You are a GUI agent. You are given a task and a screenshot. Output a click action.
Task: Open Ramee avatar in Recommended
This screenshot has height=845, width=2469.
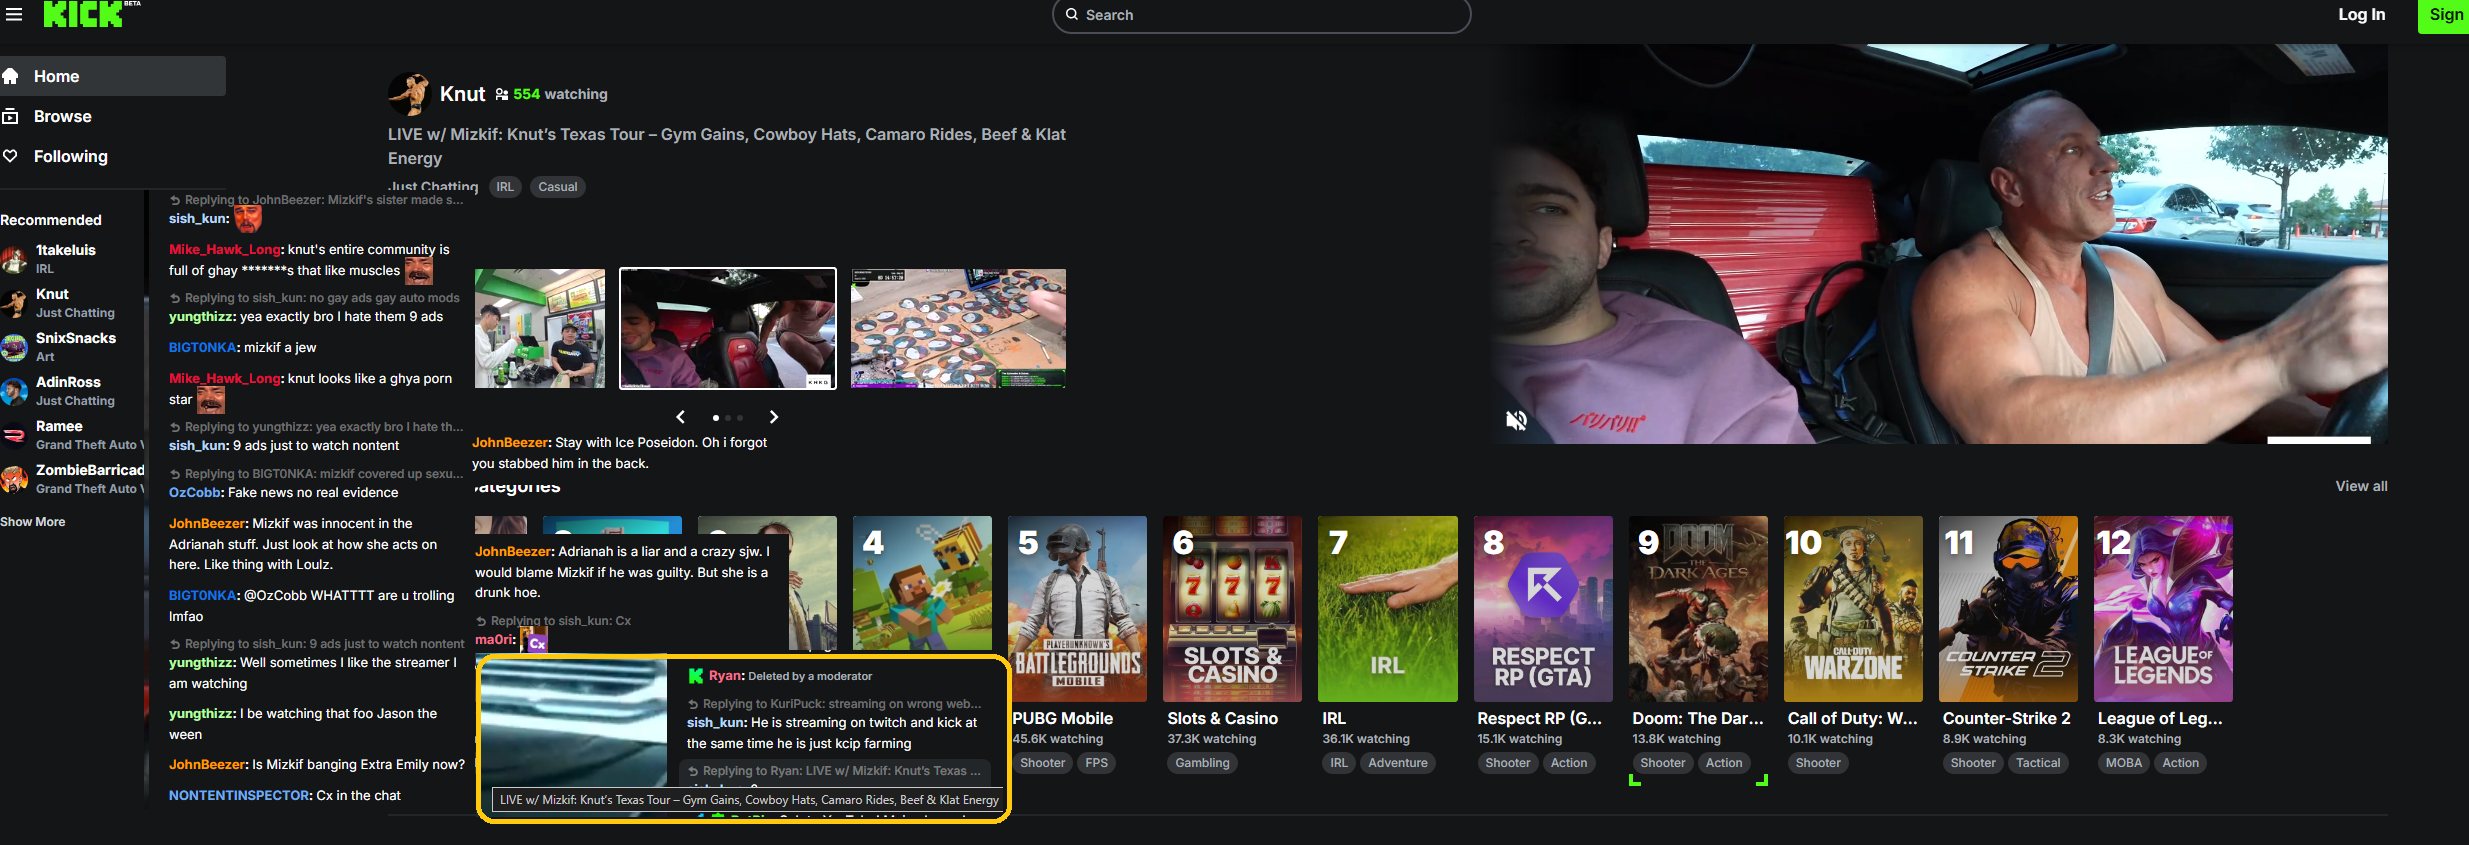[14, 435]
